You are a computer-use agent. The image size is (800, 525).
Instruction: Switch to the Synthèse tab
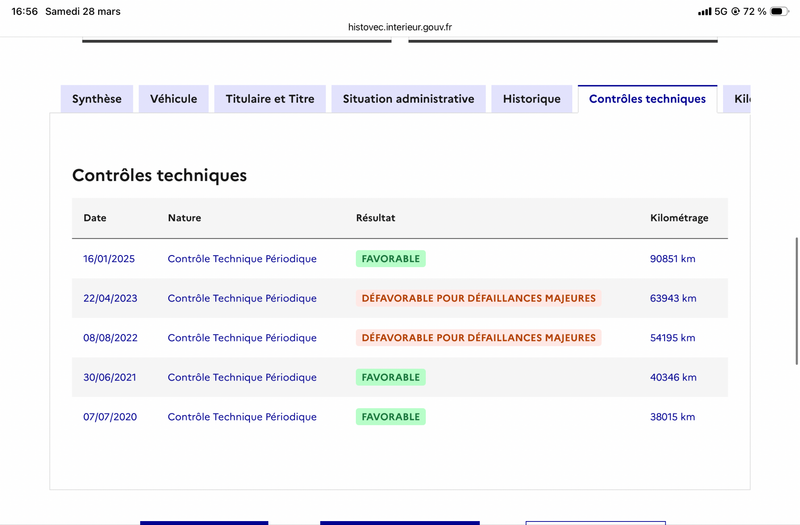point(97,99)
